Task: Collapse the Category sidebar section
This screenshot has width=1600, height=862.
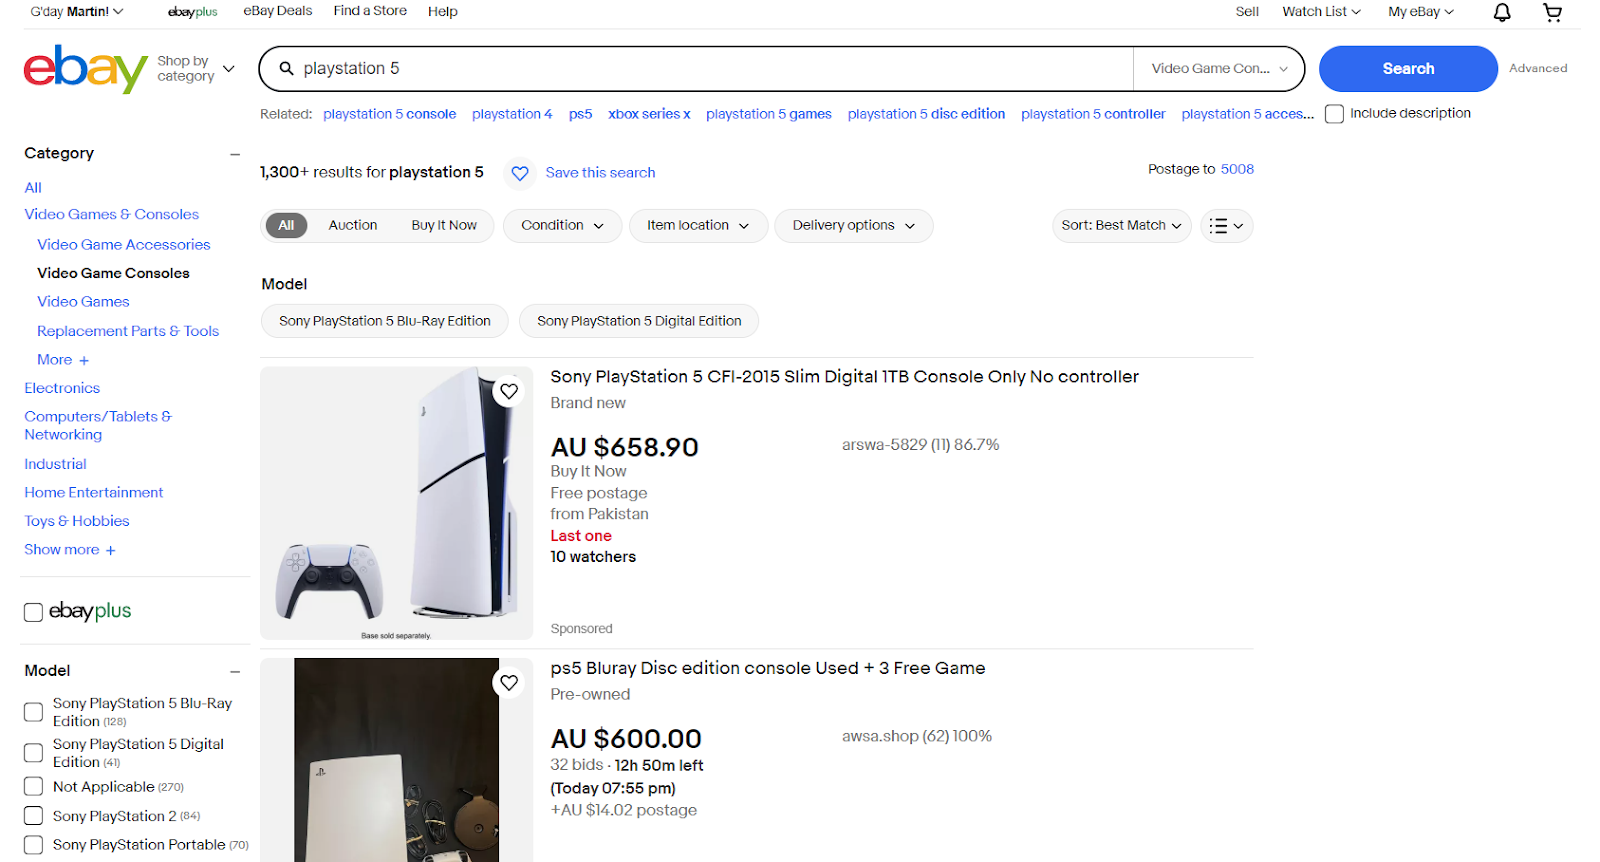Action: click(235, 154)
